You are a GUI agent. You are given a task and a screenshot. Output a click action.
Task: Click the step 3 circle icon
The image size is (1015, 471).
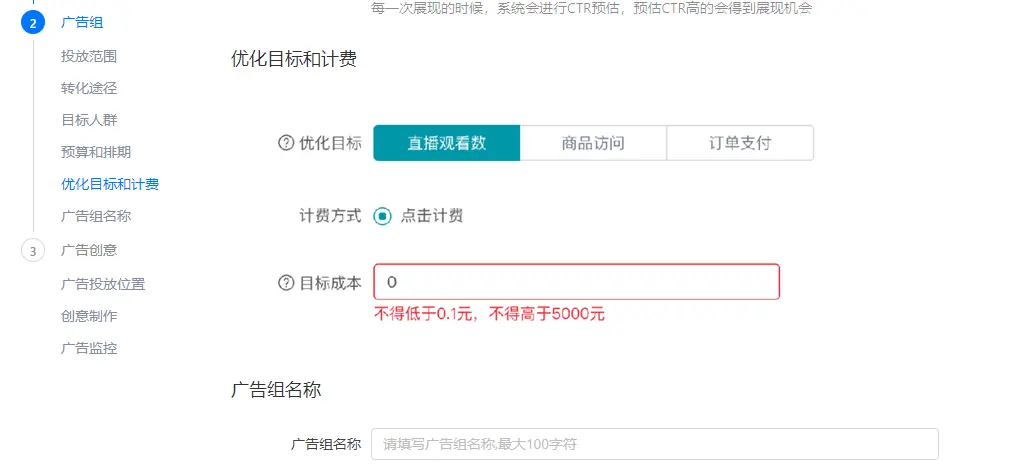pyautogui.click(x=33, y=251)
